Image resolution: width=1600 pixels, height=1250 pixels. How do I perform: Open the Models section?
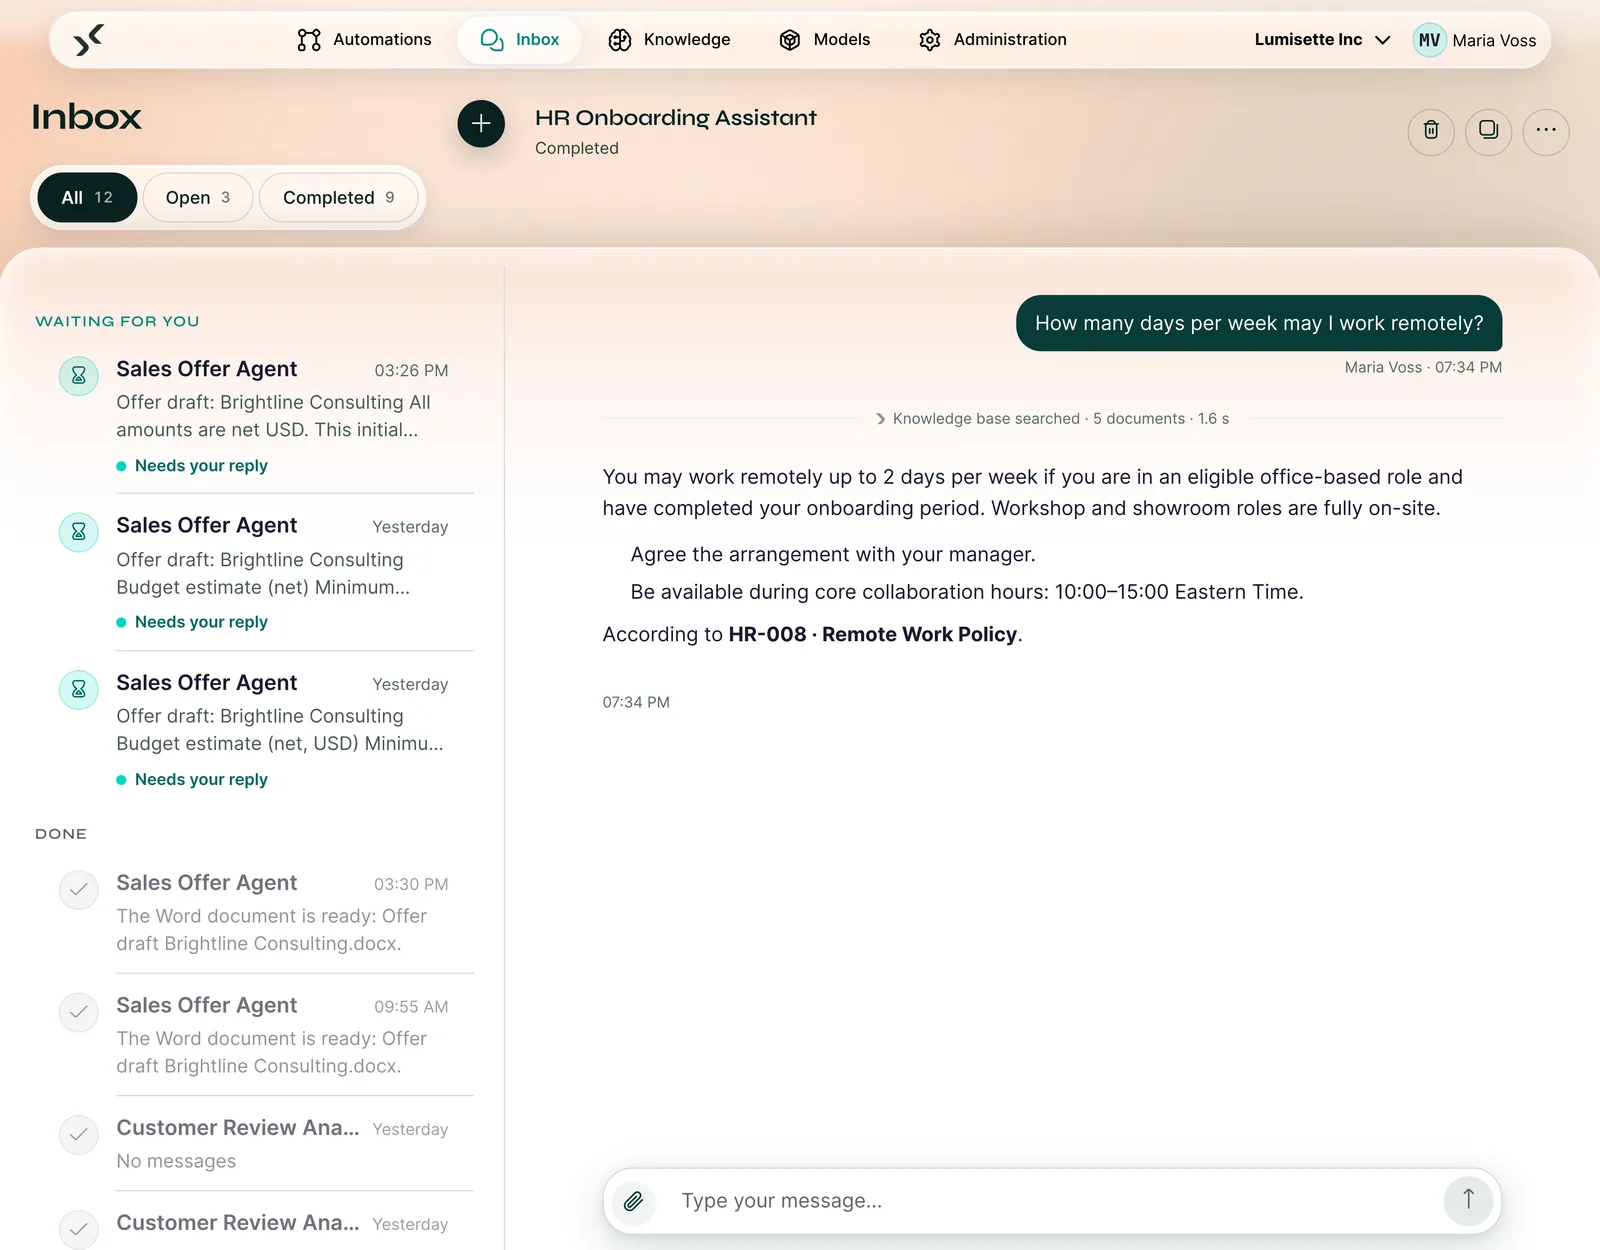click(825, 40)
